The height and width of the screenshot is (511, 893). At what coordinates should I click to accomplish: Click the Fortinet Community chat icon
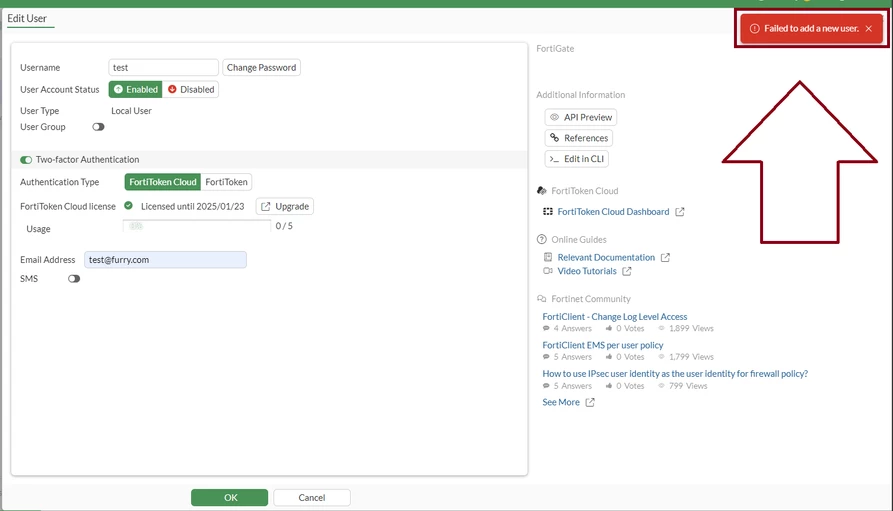coord(542,299)
